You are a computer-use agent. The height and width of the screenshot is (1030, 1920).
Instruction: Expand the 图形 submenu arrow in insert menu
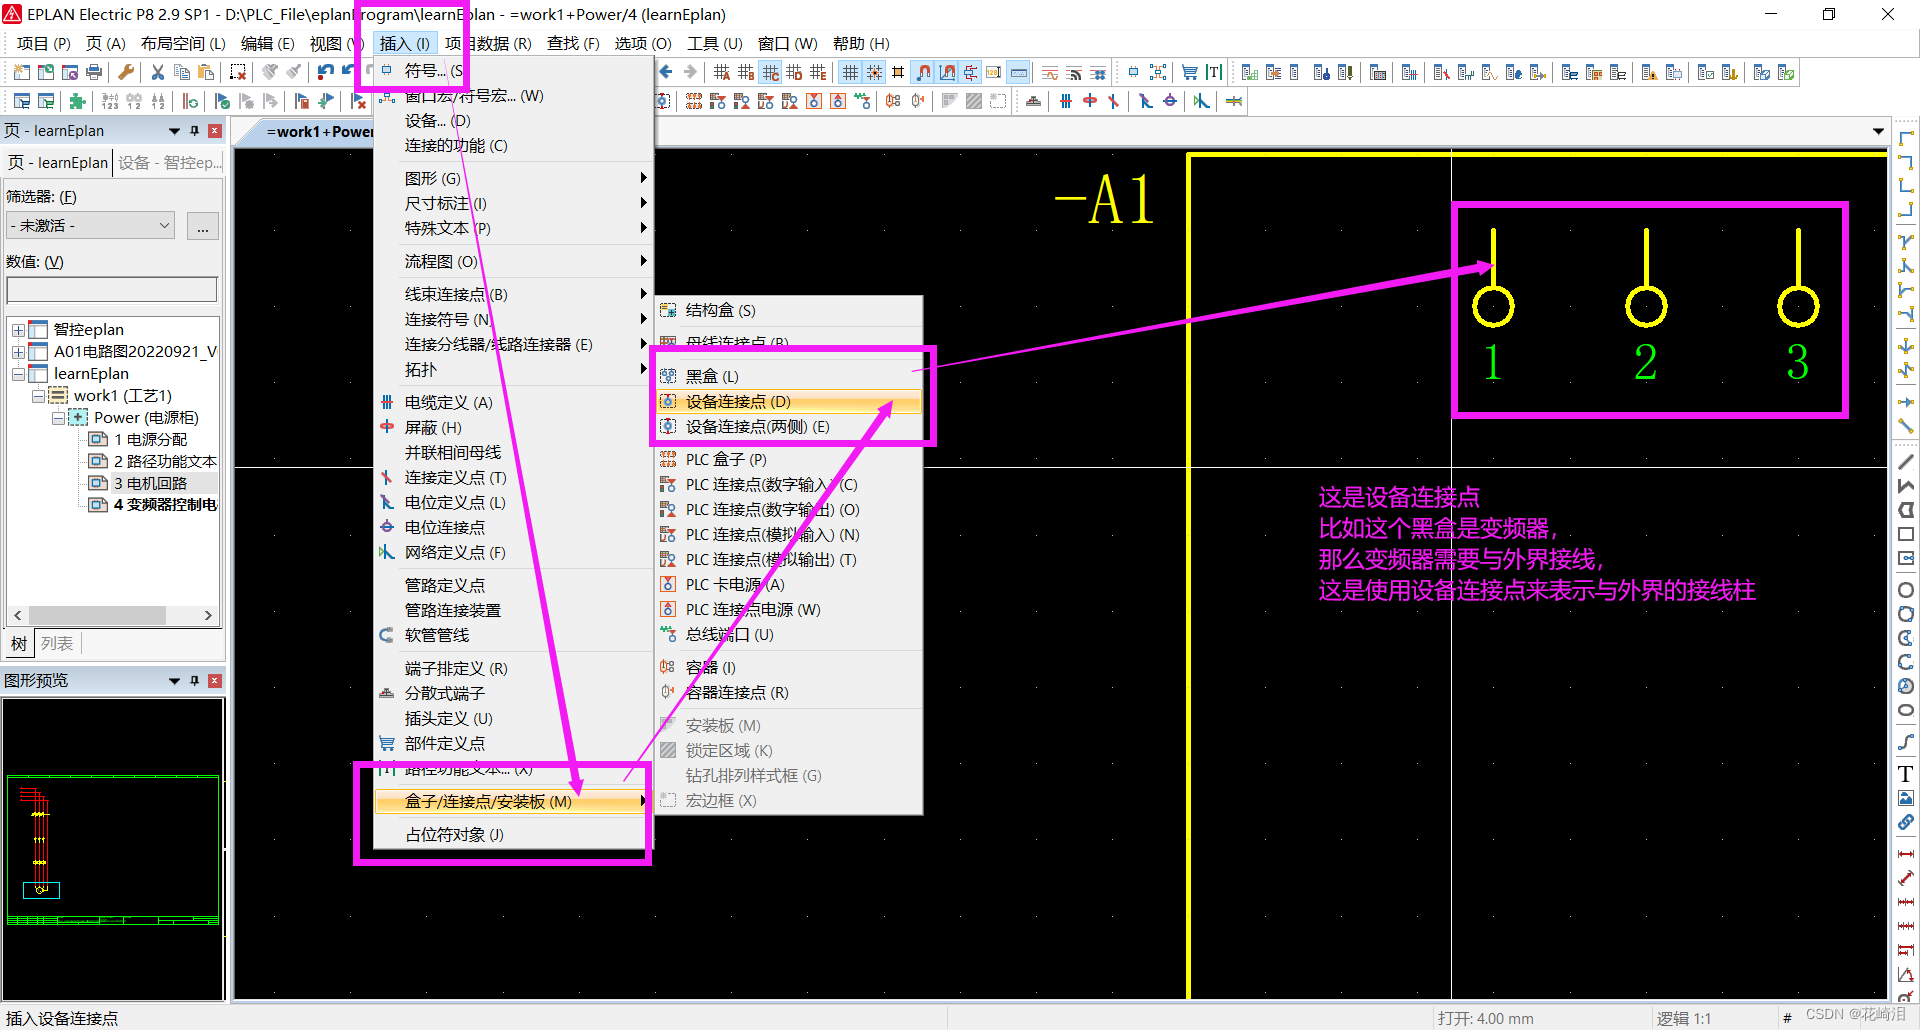[643, 177]
